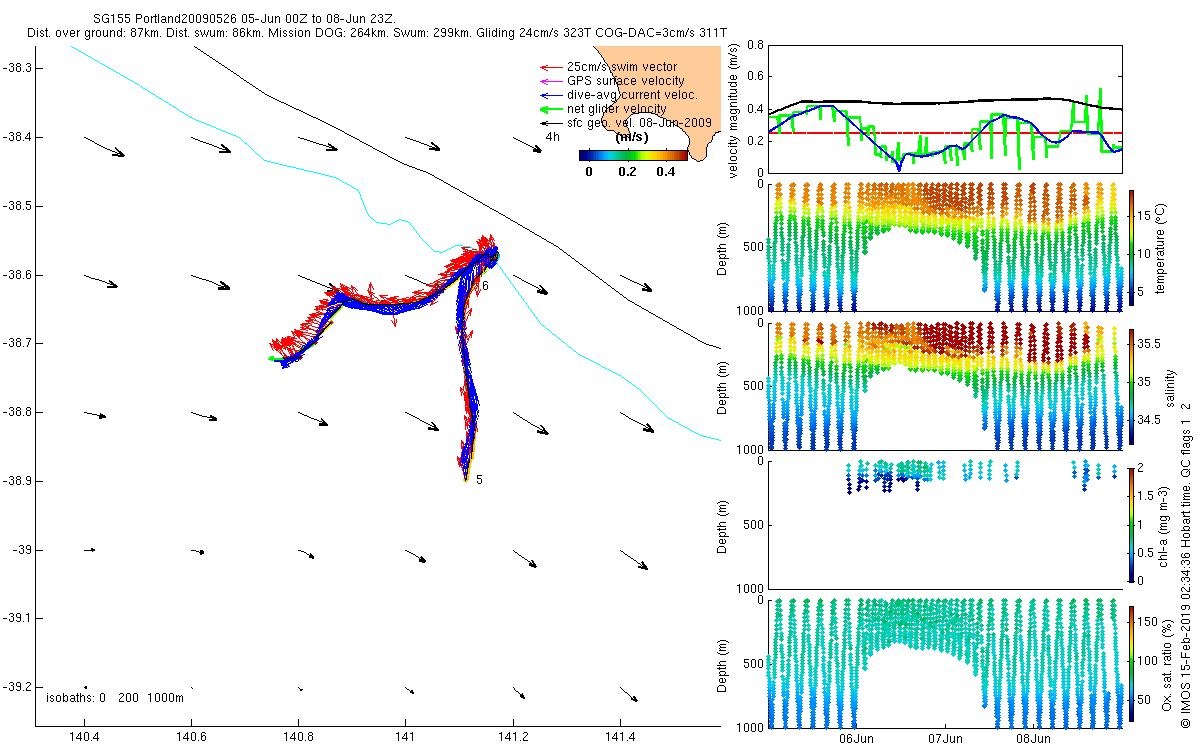The image size is (1200, 750).
Task: Click latitude tick '-38.3' on map axis
Action: (20, 68)
